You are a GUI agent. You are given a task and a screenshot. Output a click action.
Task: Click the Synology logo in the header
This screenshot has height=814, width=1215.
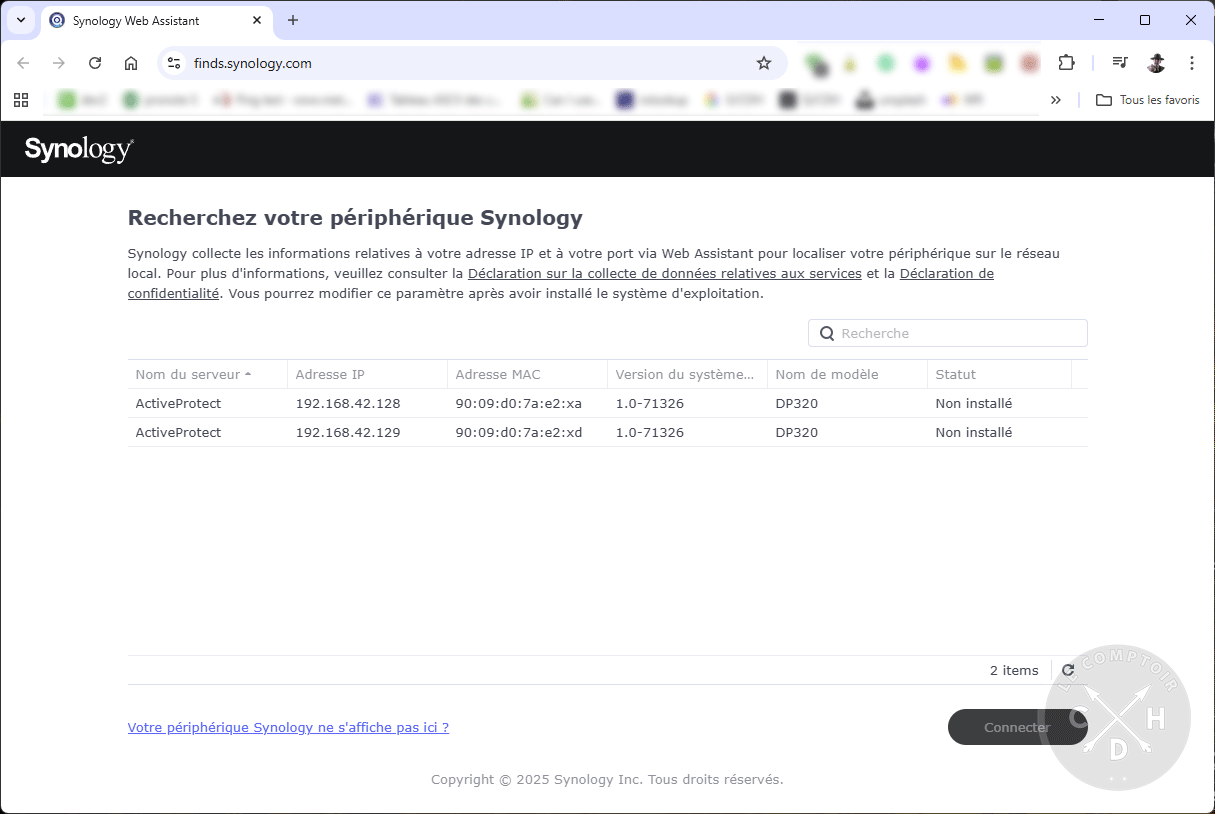pyautogui.click(x=79, y=148)
